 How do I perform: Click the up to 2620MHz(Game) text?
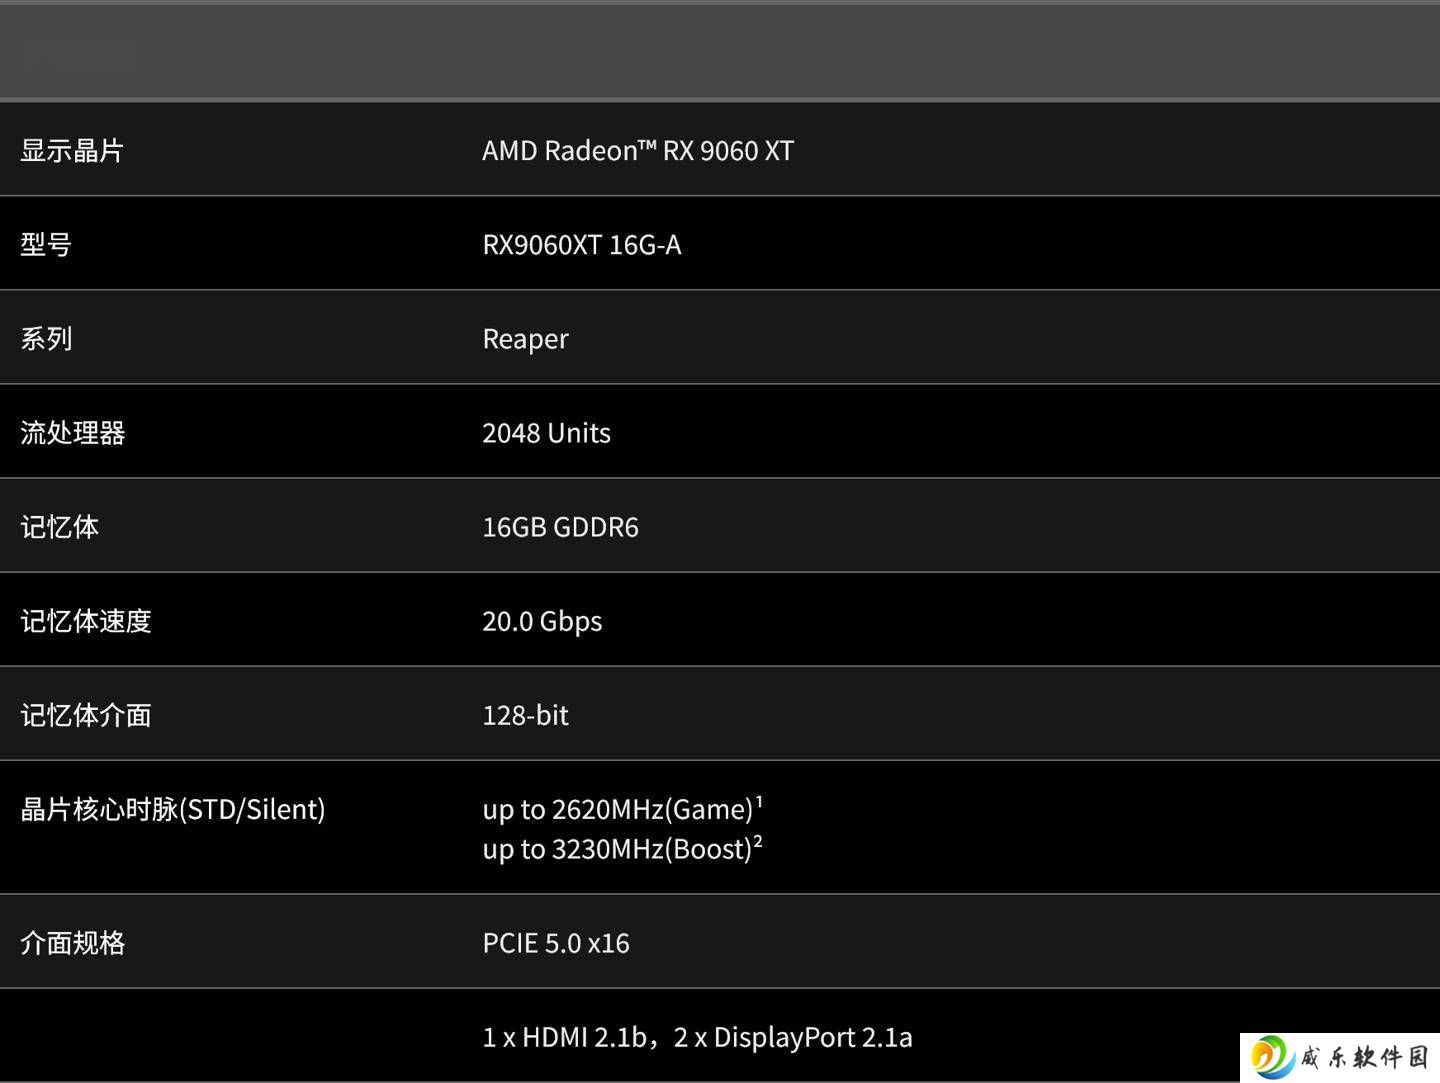click(x=622, y=808)
